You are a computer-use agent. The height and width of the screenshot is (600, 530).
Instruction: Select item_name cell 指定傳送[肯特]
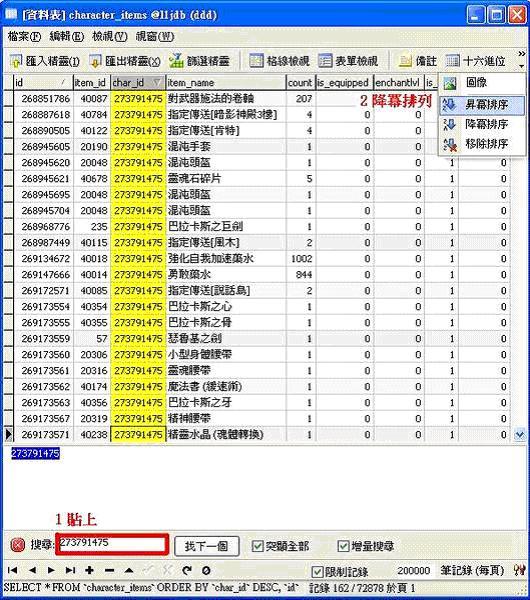[226, 131]
